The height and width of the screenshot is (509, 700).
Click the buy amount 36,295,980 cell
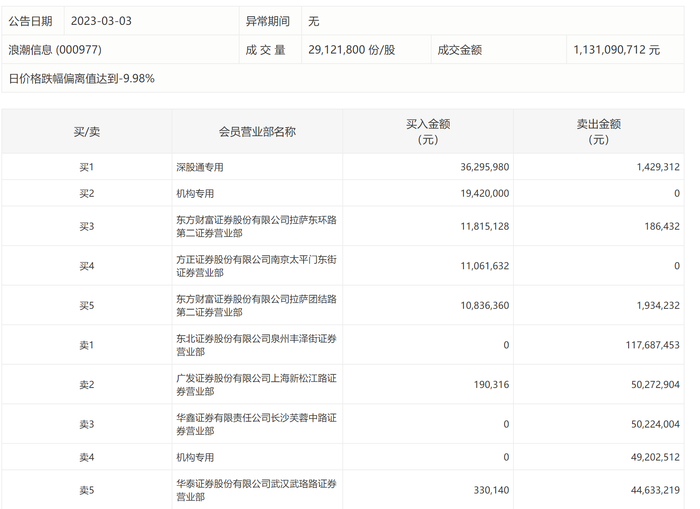pos(471,167)
